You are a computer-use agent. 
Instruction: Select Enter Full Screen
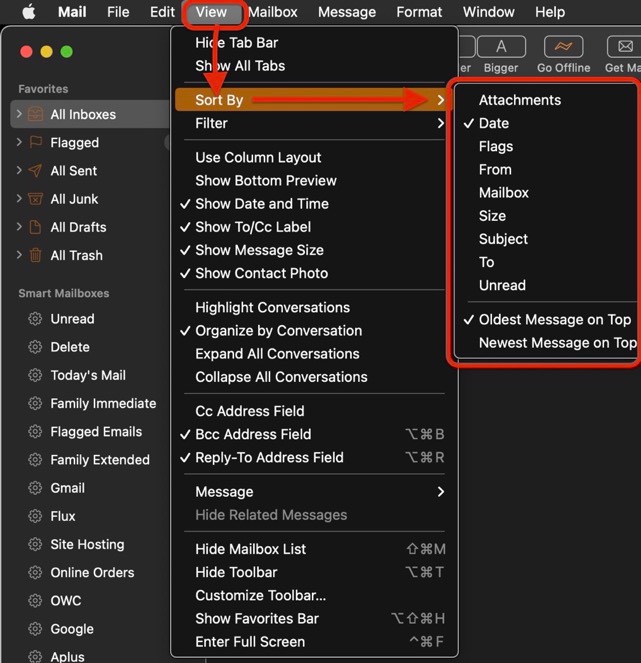pos(315,642)
